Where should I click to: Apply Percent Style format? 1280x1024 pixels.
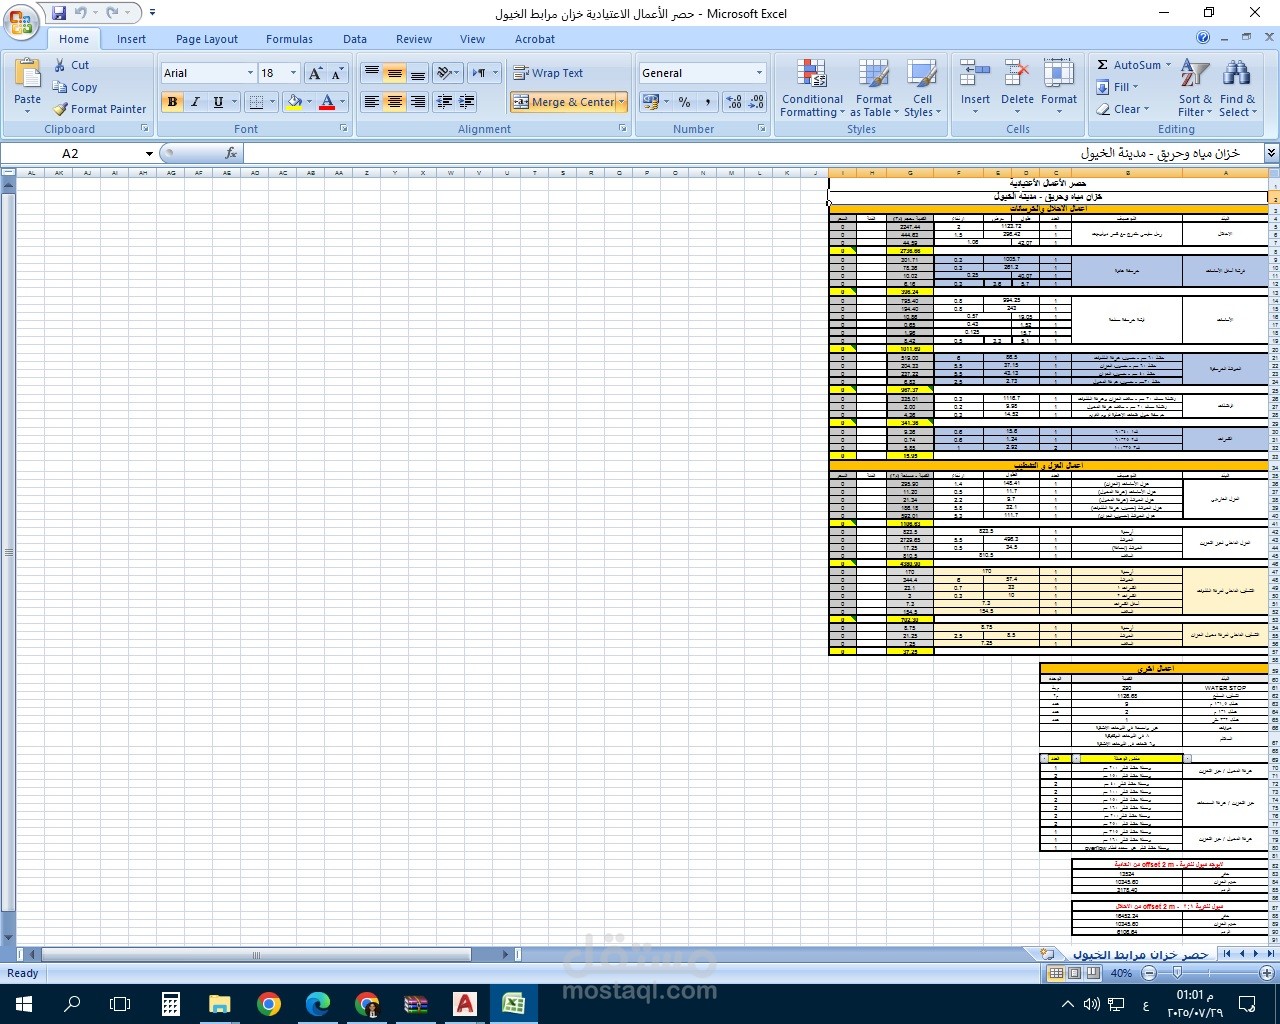684,102
